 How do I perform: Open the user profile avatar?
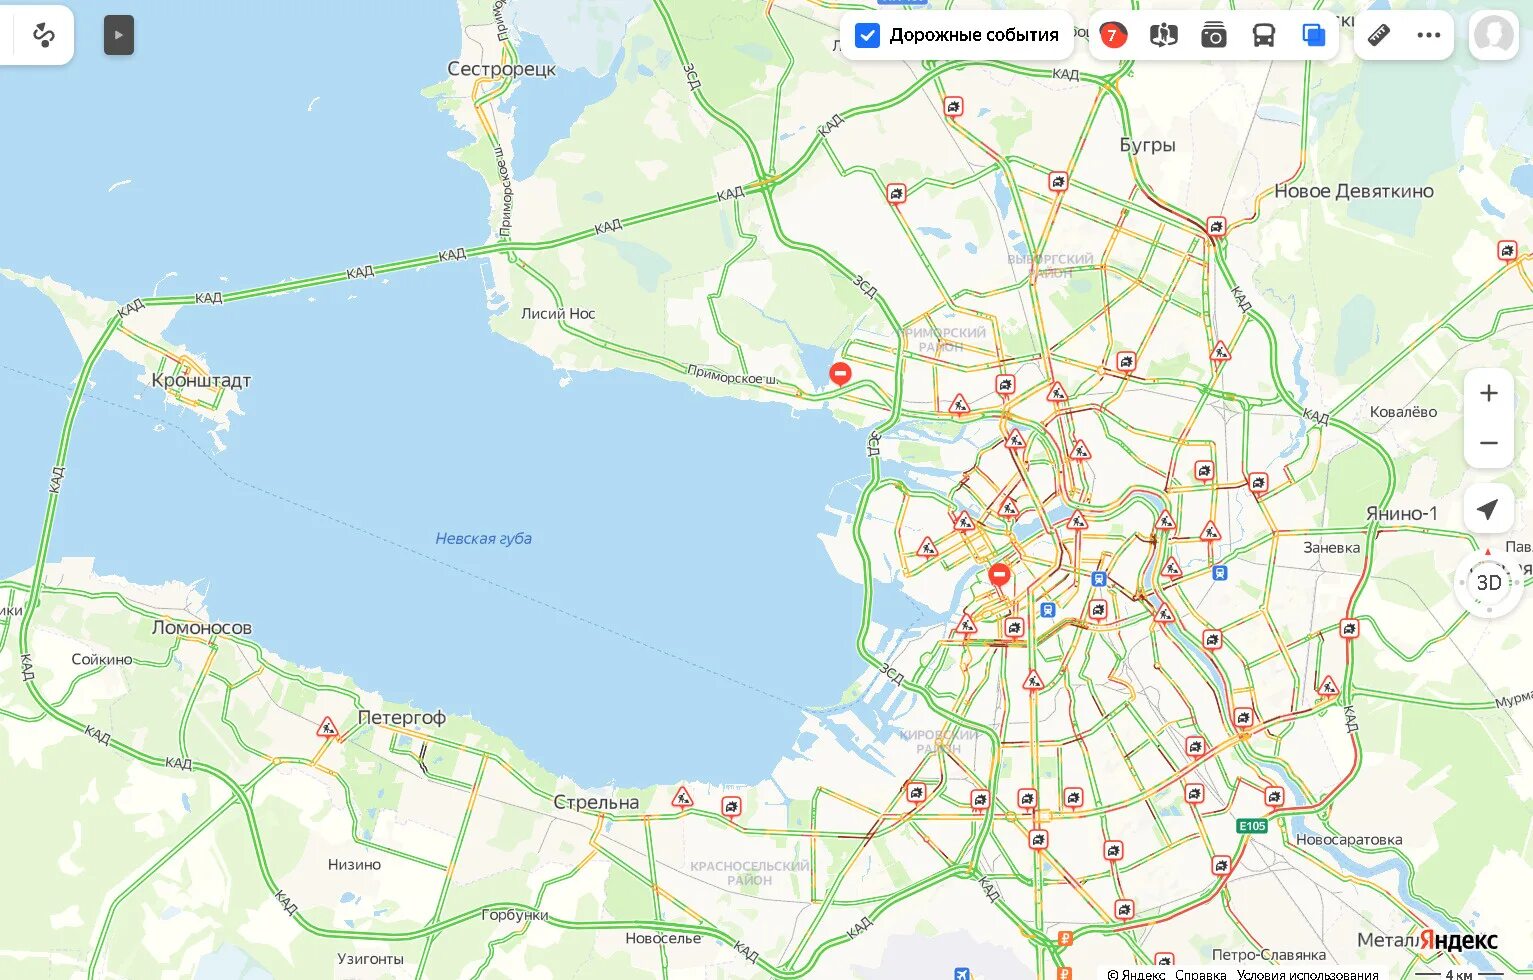coord(1493,35)
